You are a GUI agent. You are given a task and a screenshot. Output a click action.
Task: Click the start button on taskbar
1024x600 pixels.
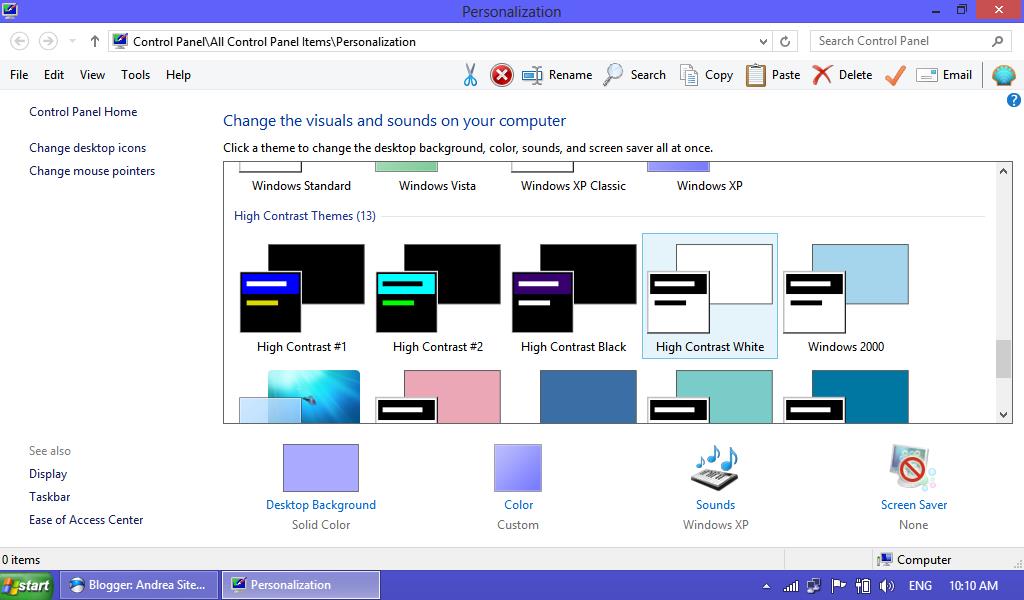tap(29, 585)
